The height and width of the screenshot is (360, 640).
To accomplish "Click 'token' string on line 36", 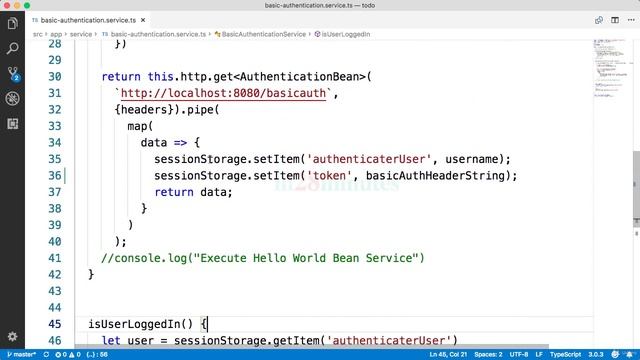I will [x=329, y=176].
